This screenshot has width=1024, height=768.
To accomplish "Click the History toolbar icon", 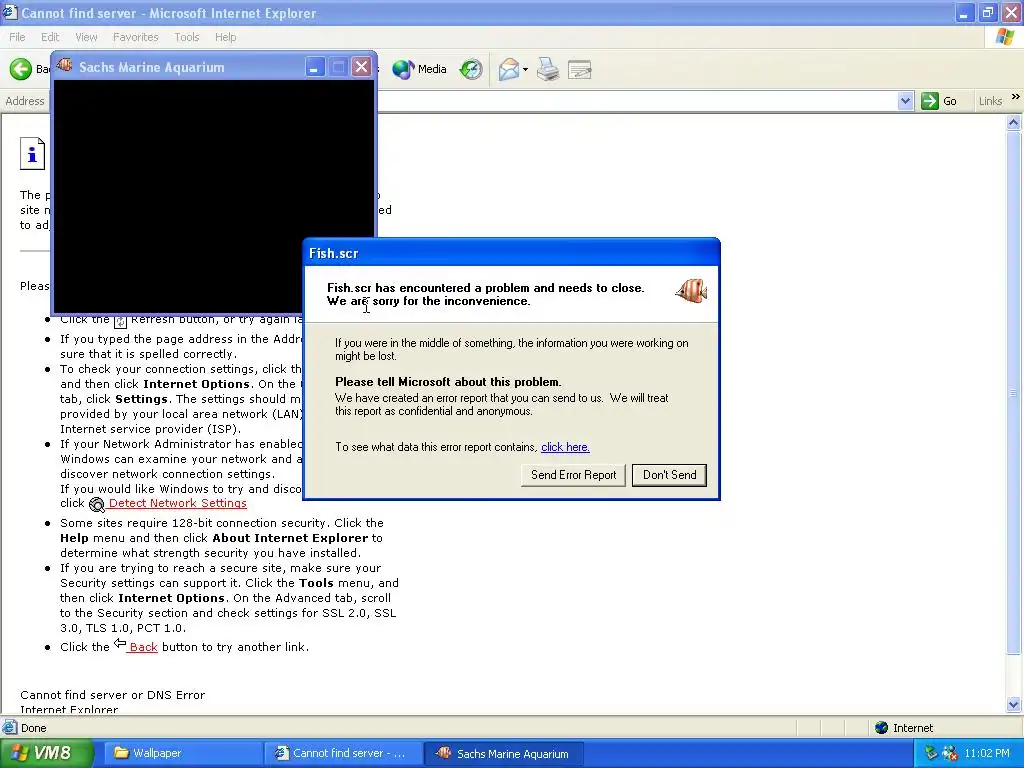I will click(x=471, y=69).
